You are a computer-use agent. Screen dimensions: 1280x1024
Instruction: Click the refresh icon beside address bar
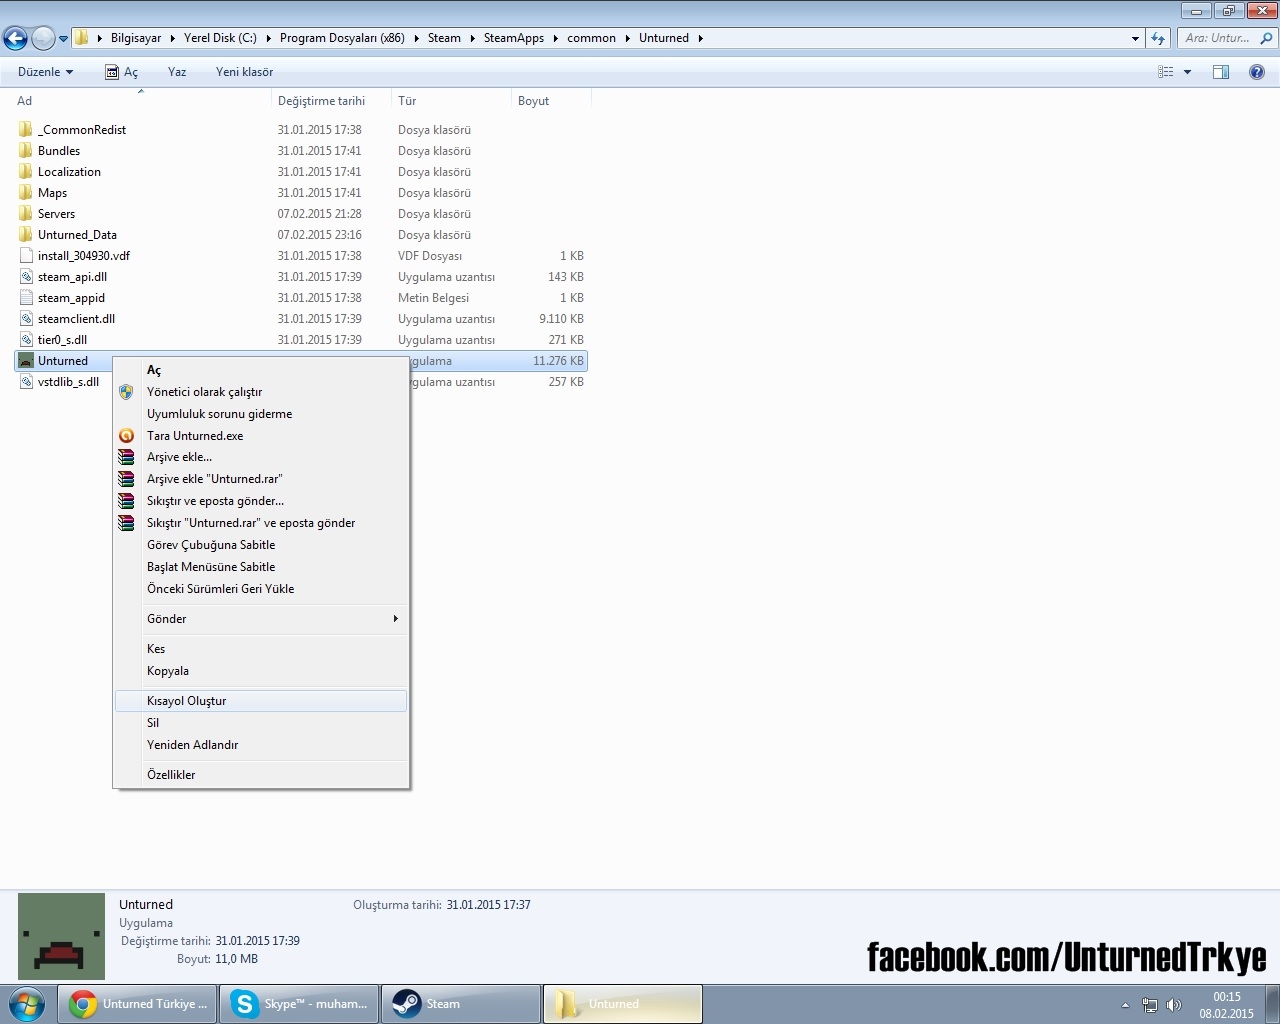point(1158,38)
